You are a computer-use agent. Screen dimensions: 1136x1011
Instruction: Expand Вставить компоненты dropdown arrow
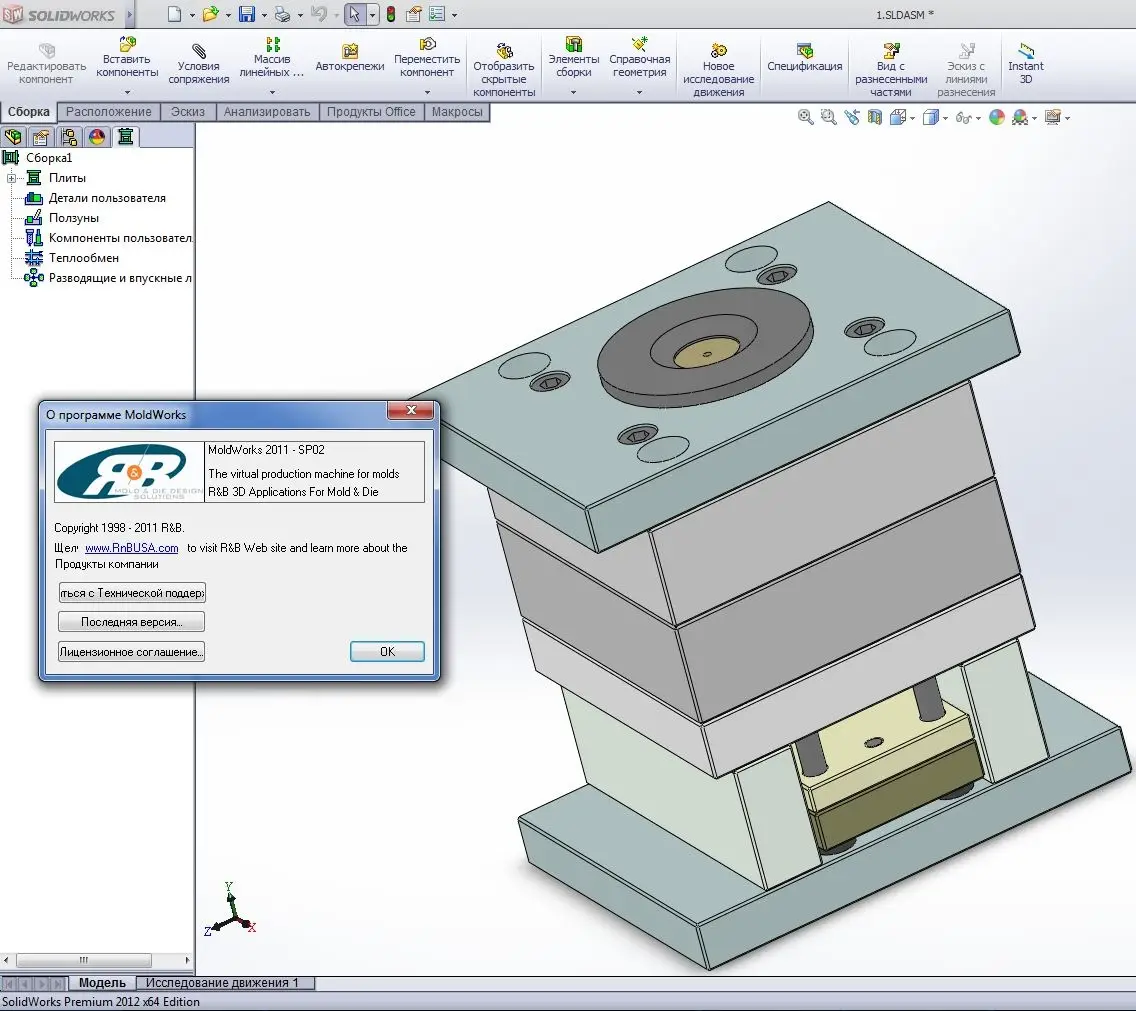pos(127,92)
